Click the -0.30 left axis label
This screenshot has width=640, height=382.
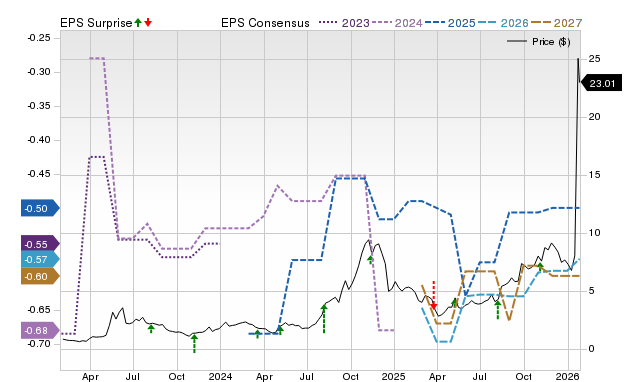point(39,72)
